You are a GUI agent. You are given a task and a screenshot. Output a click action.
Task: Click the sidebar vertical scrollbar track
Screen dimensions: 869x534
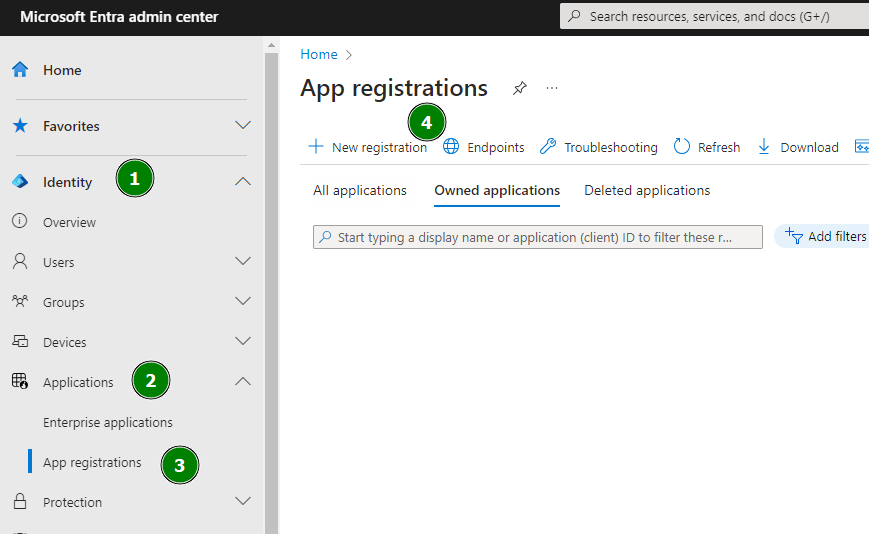271,294
